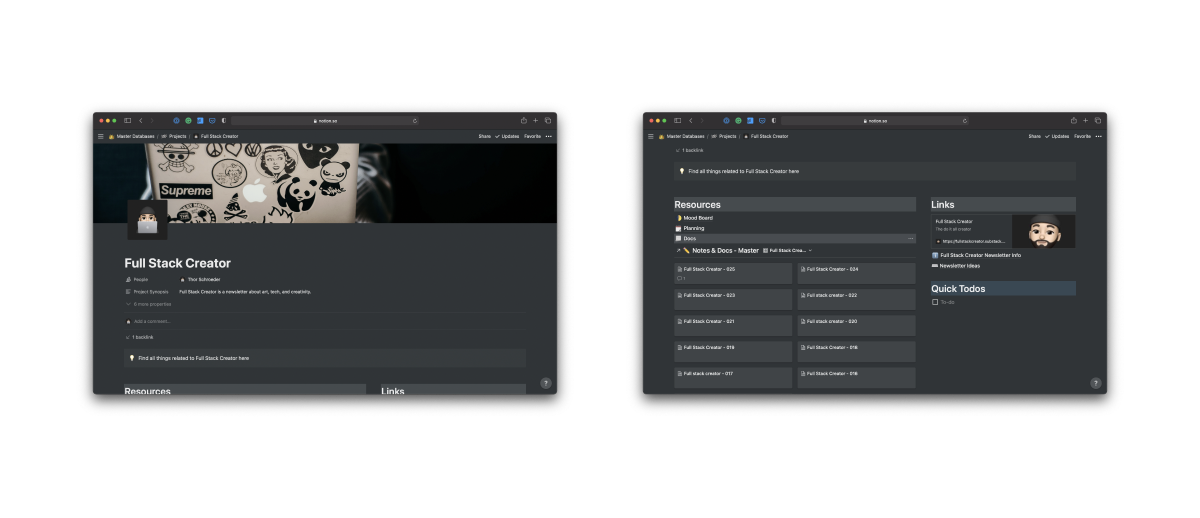Click Share in the right Notion topbar

(1034, 136)
